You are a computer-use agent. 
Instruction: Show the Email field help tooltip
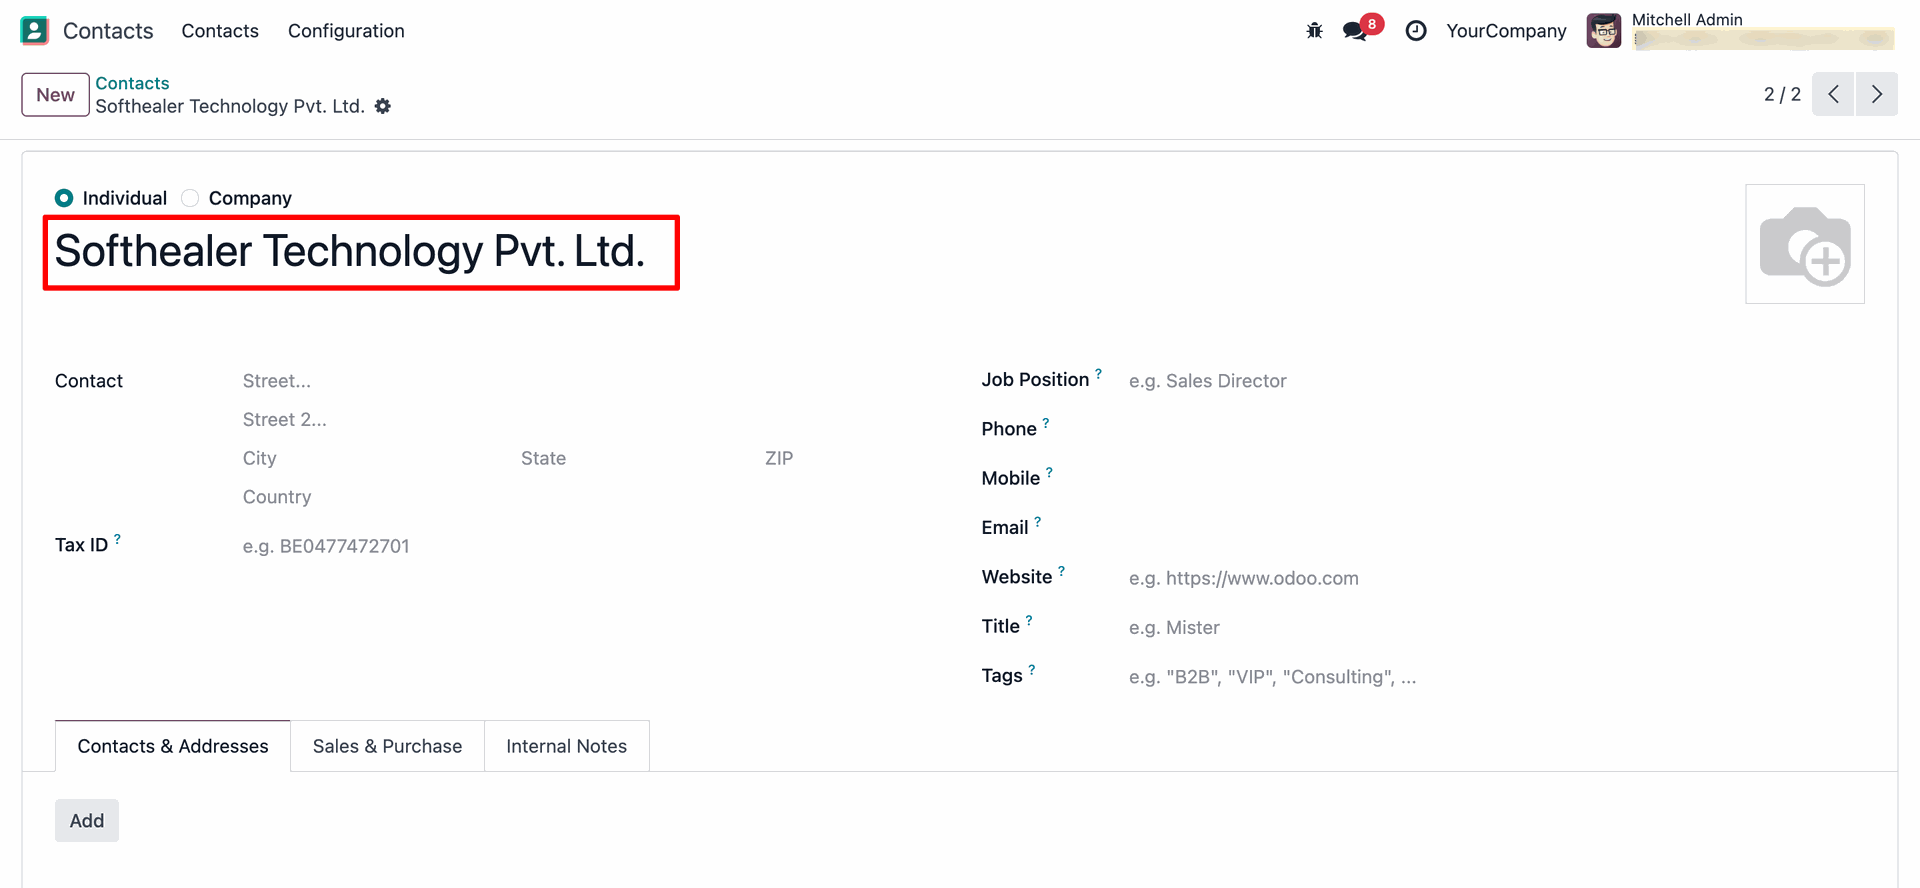(1038, 521)
